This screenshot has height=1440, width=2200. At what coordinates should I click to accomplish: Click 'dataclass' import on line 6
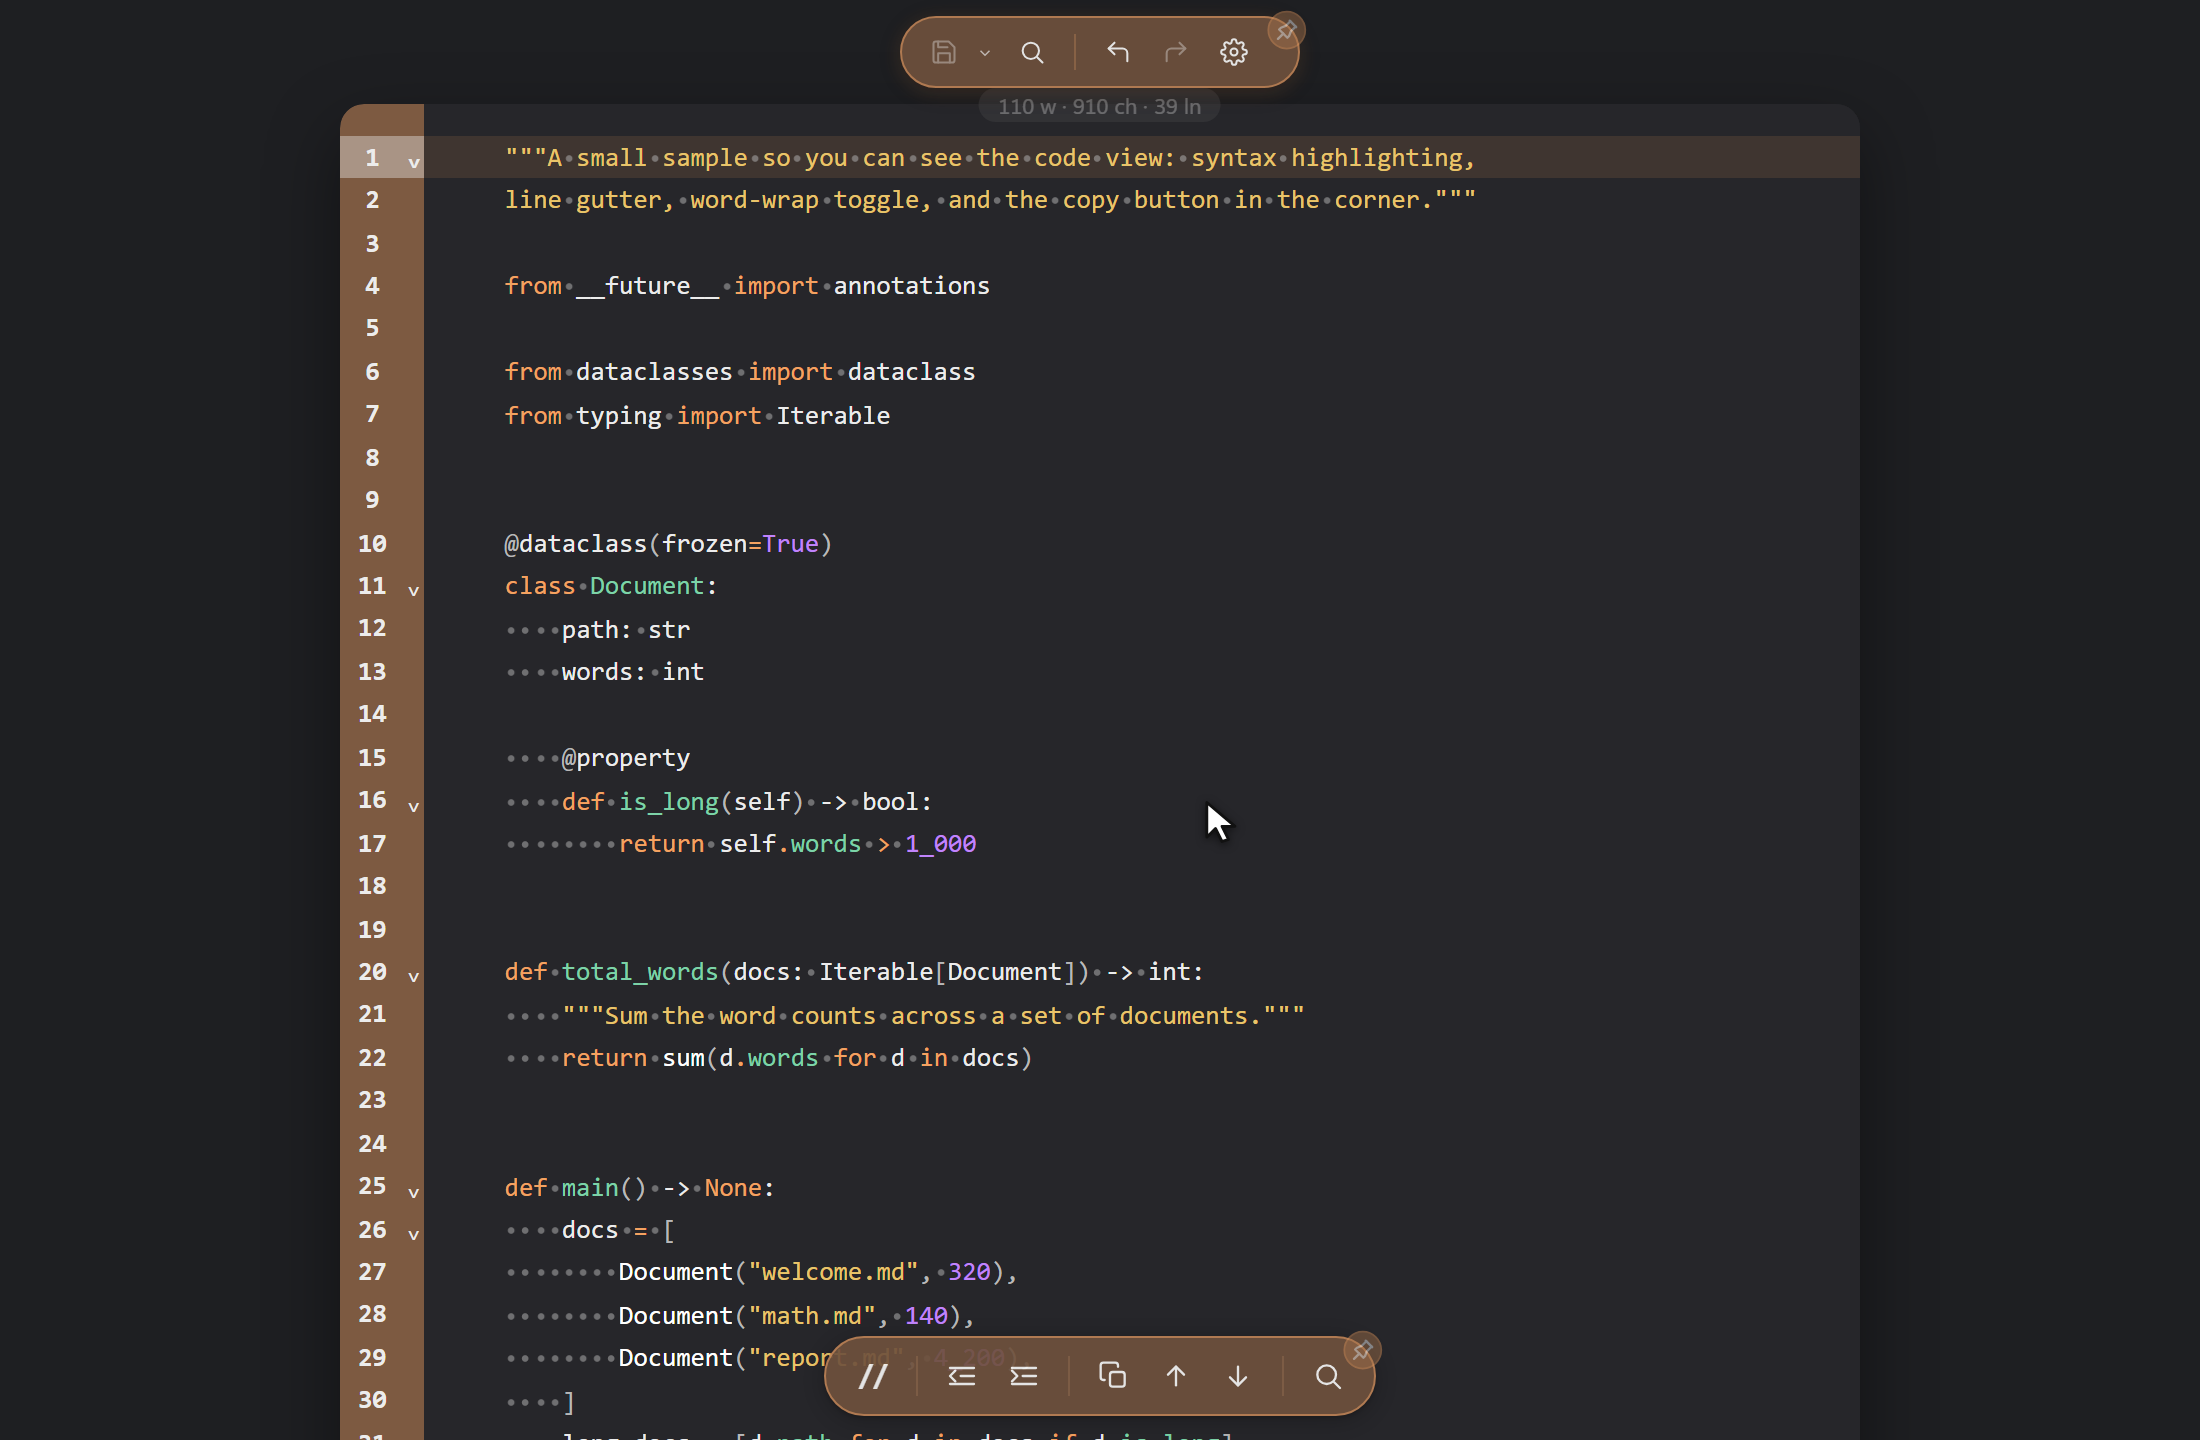[911, 372]
